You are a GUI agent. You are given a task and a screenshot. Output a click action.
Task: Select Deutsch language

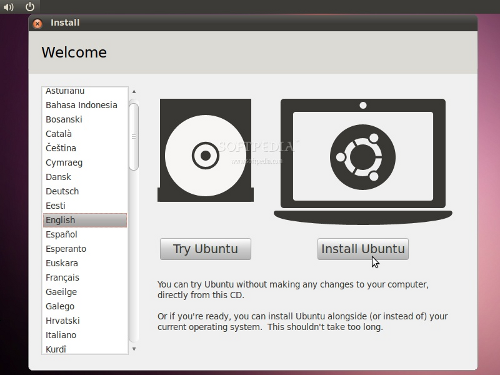click(85, 191)
